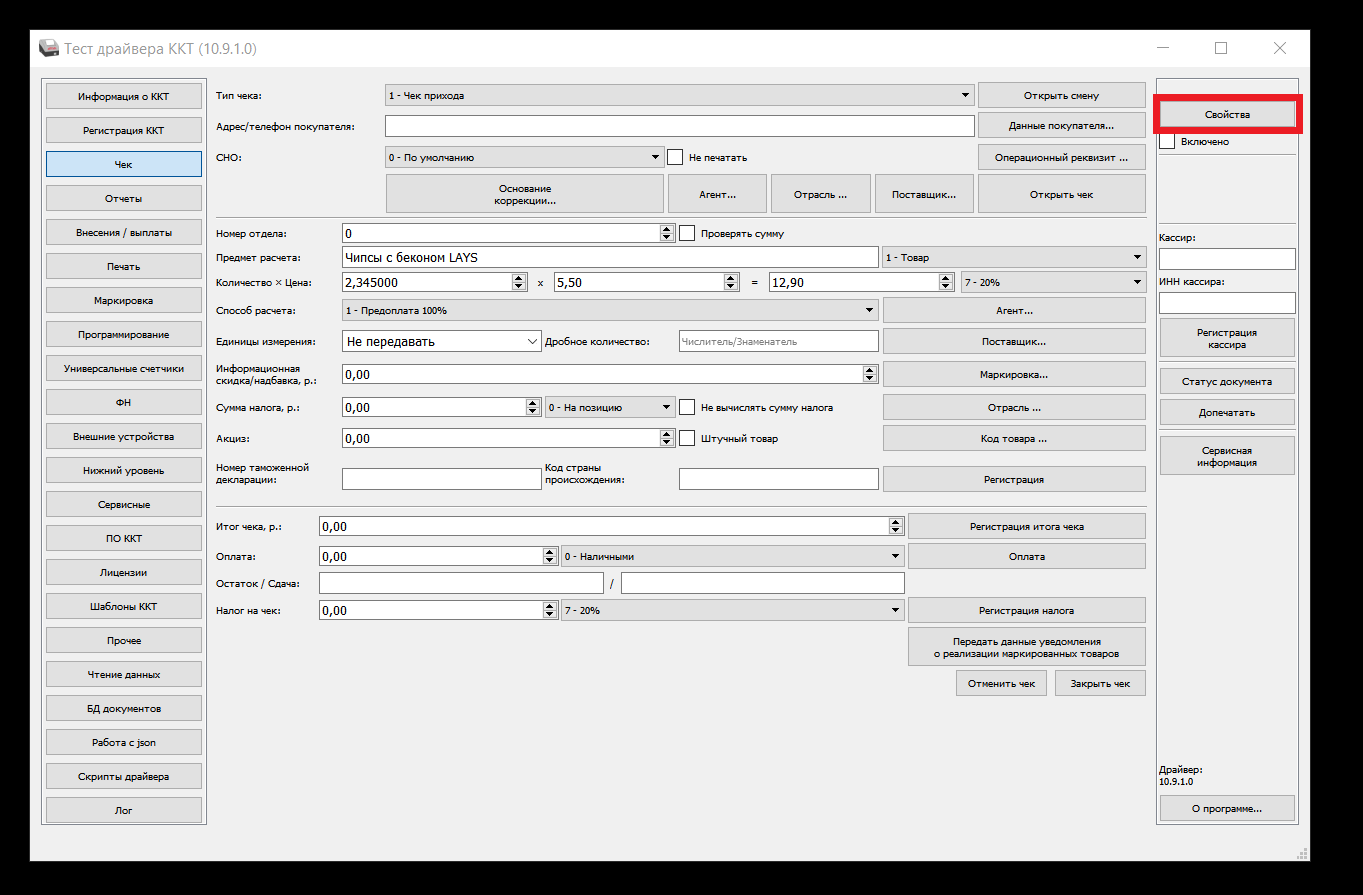
Task: Switch to the "ФН" section
Action: (x=124, y=403)
